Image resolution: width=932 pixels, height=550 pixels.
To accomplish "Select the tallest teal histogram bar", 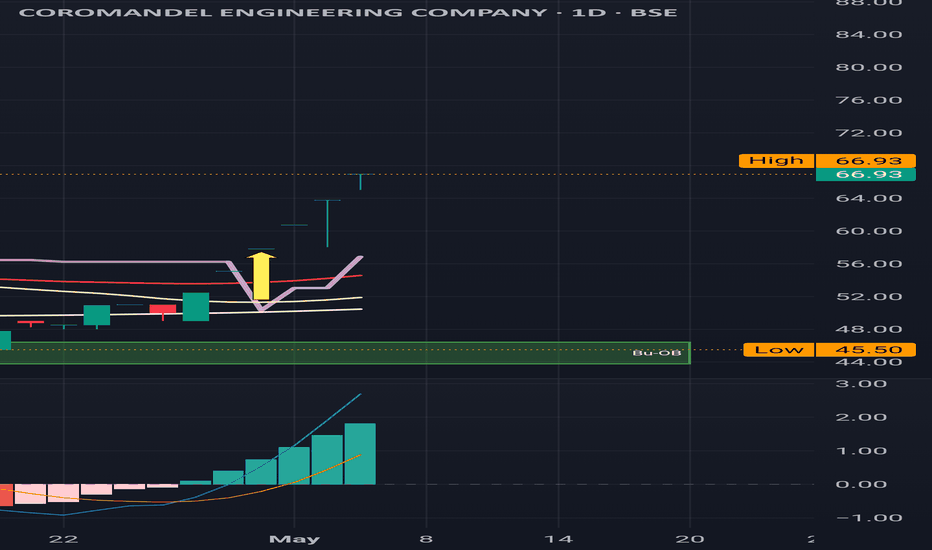I will coord(360,454).
